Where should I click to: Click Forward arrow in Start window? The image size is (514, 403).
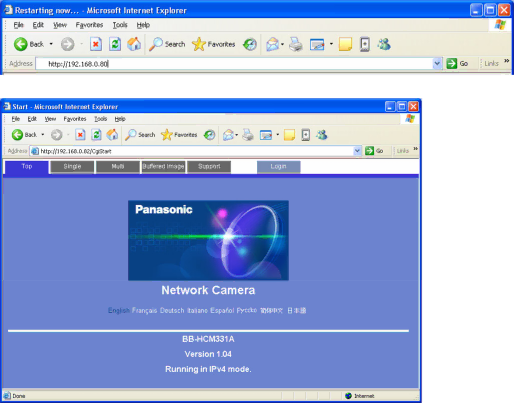[56, 135]
